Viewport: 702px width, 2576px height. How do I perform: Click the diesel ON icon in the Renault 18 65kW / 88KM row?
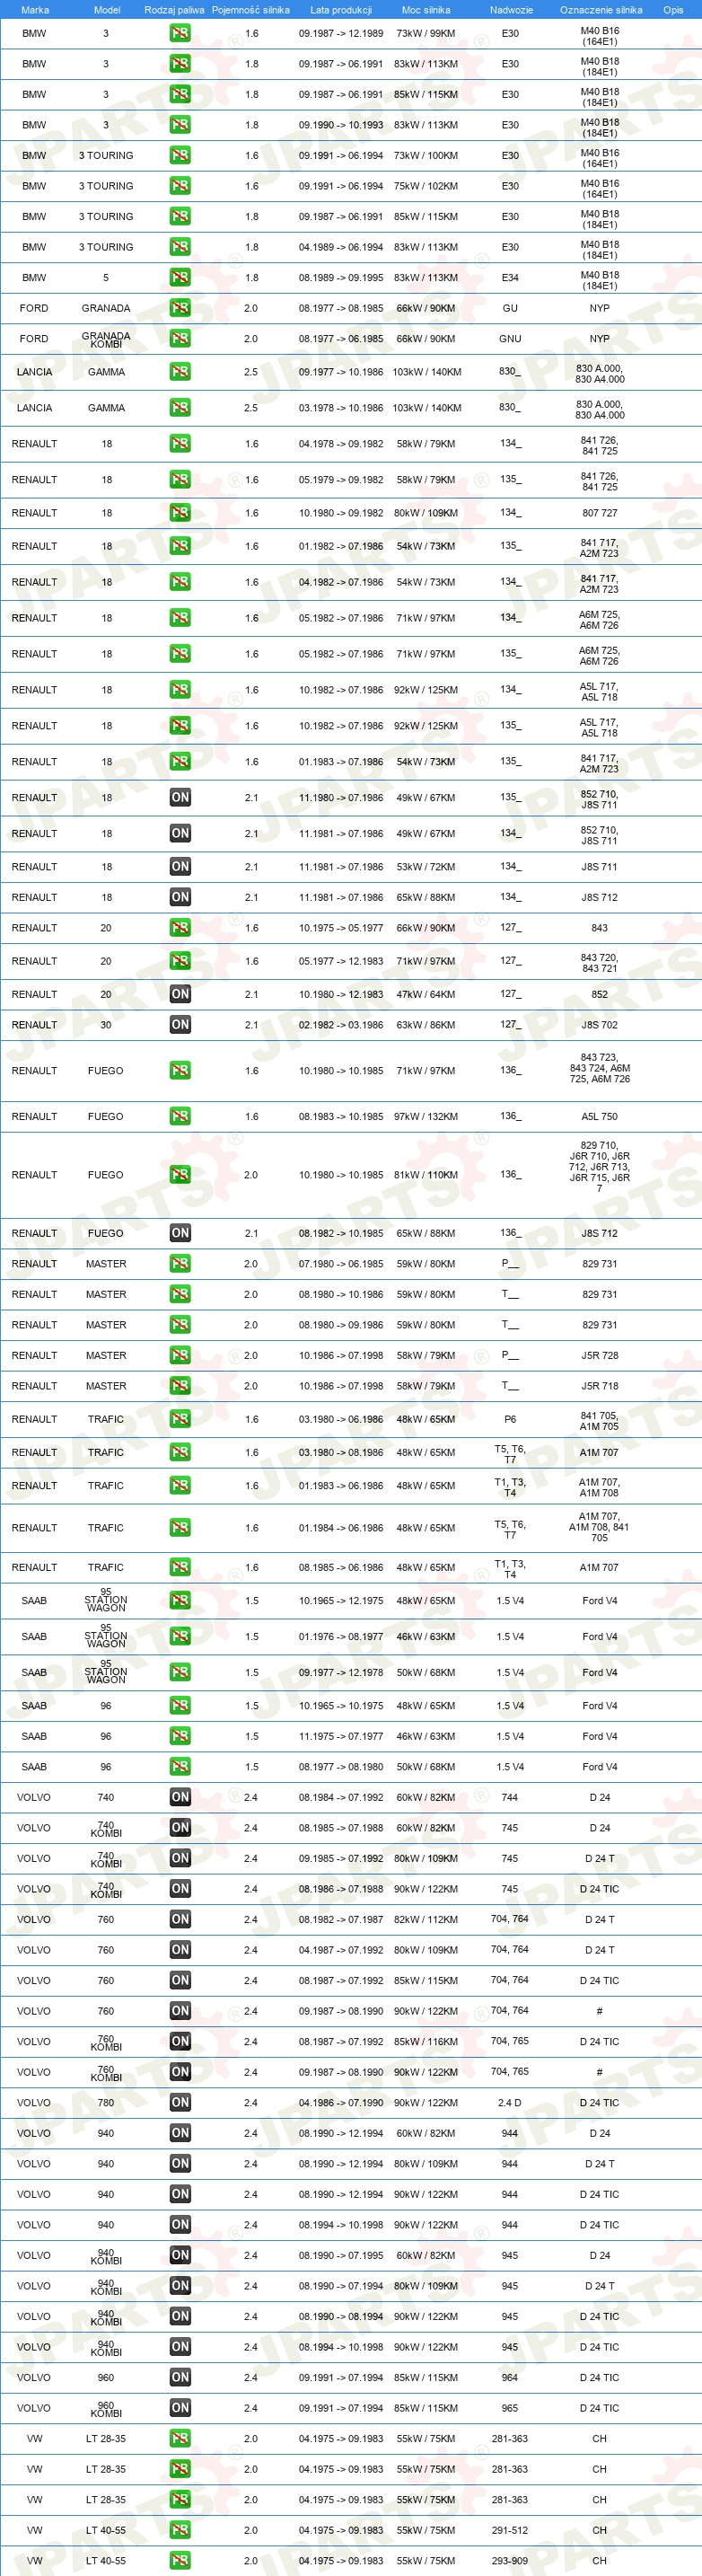[180, 897]
